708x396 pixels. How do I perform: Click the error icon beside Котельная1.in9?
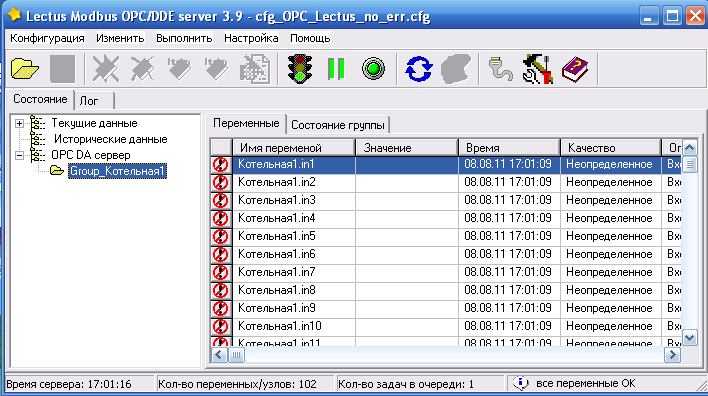(x=220, y=308)
